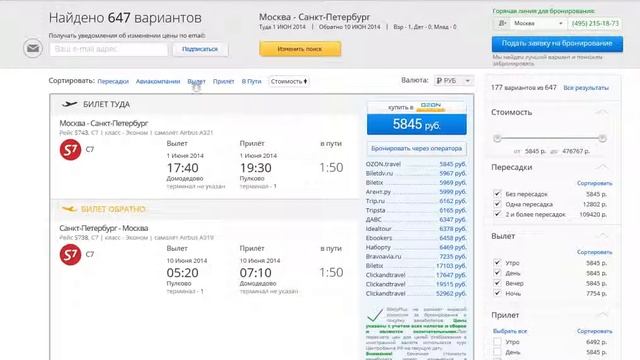Sort results by Вылет in the top sort bar

[x=196, y=81]
